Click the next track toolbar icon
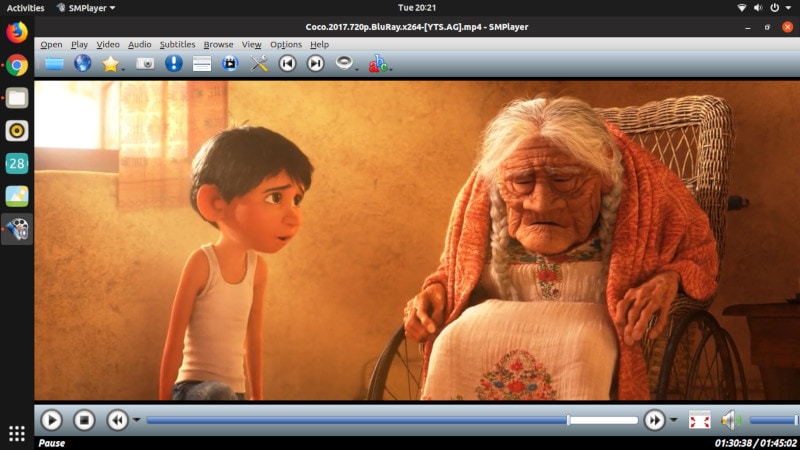Screen dimensions: 800x450 tap(316, 64)
